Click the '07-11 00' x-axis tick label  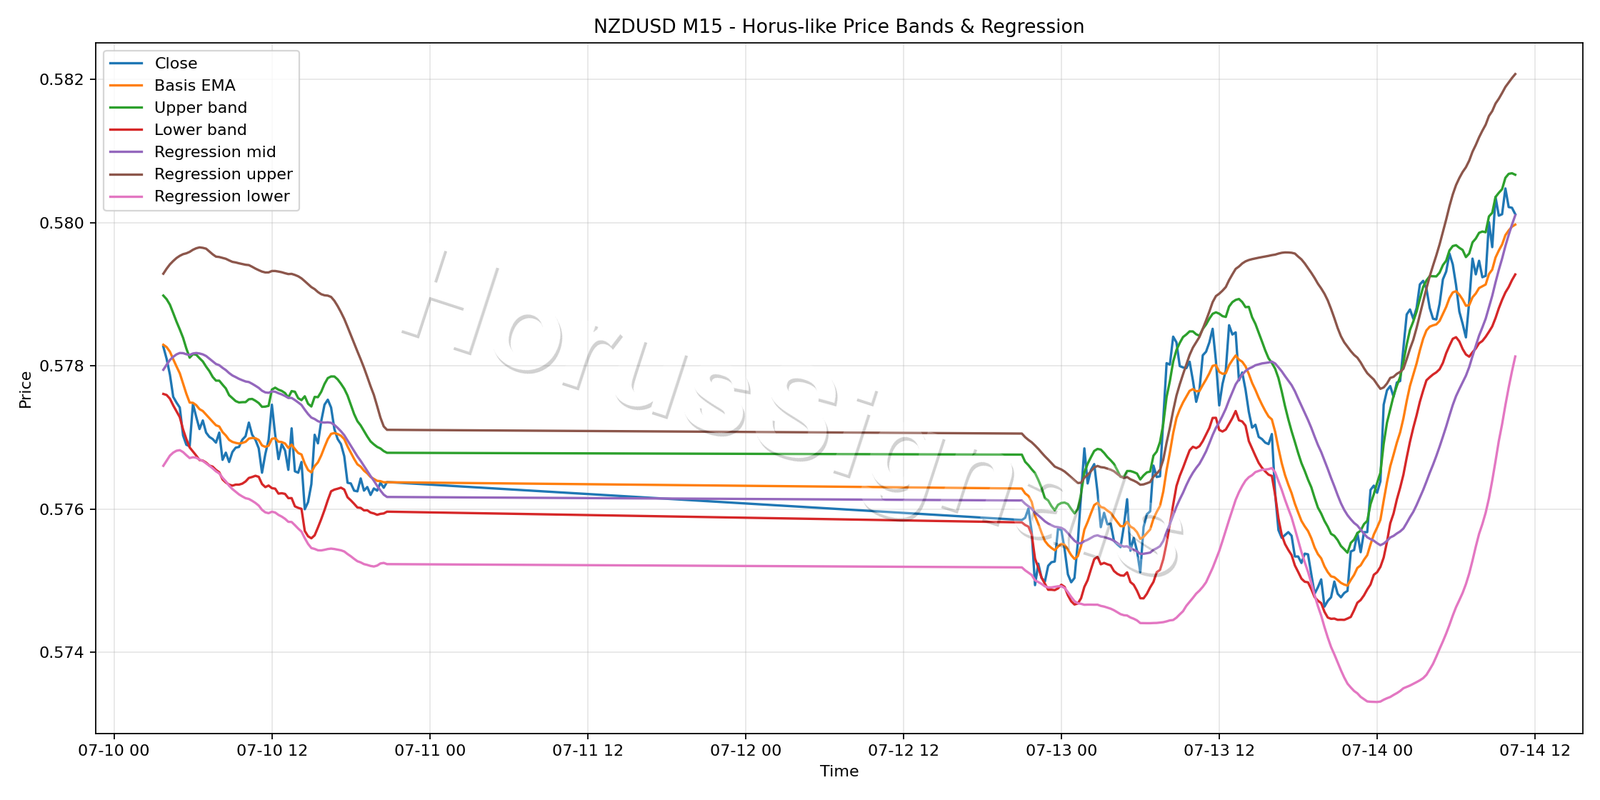pos(430,751)
